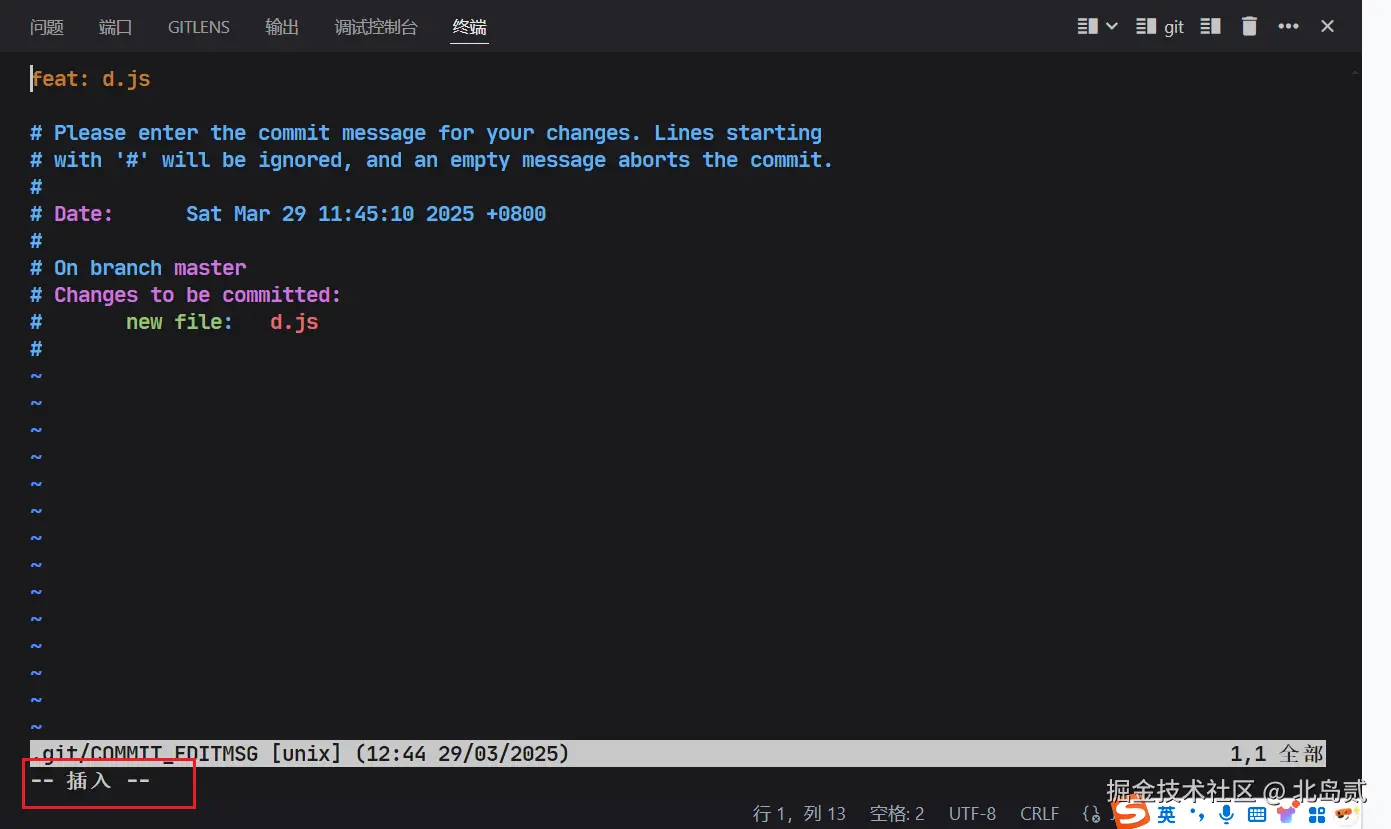
Task: Change file encoding via UTF-8 status item
Action: [x=972, y=814]
